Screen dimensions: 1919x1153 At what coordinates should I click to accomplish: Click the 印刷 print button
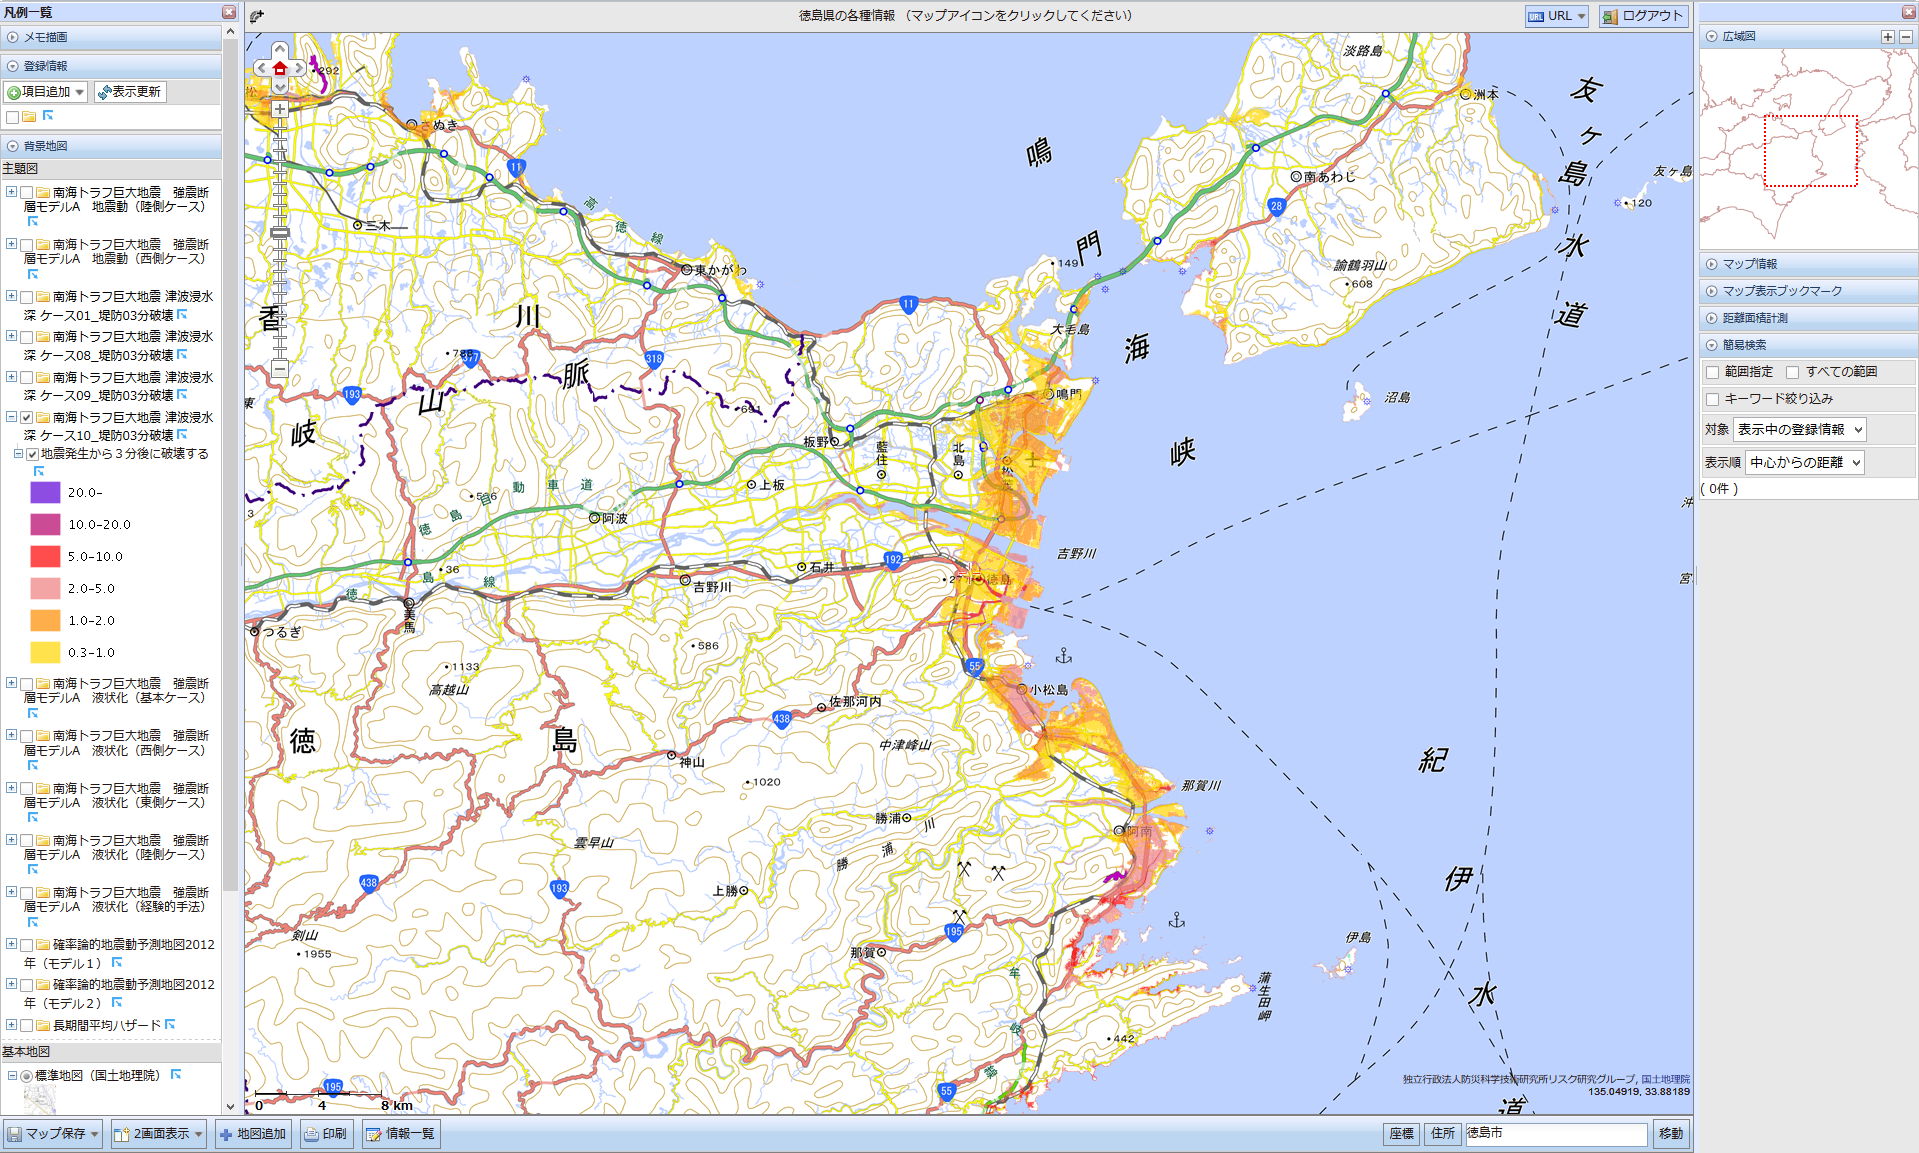[326, 1134]
